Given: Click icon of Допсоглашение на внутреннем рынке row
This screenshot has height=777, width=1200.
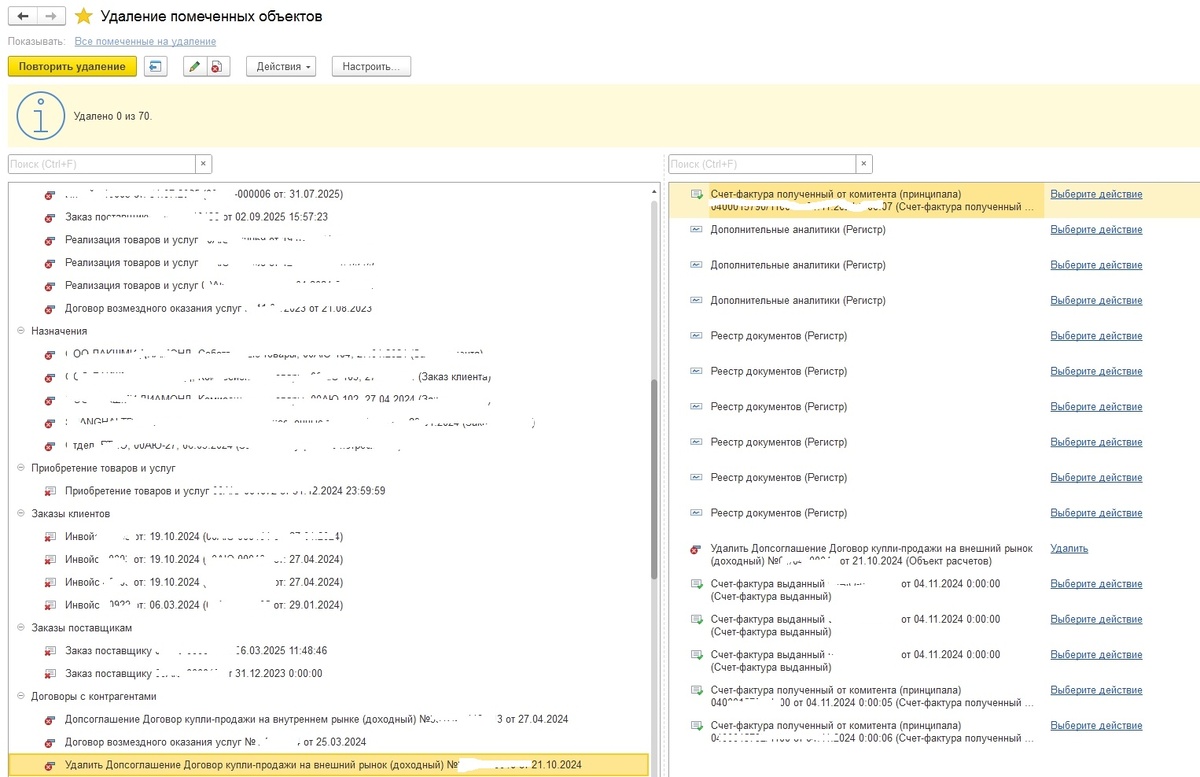Looking at the screenshot, I should (x=50, y=719).
